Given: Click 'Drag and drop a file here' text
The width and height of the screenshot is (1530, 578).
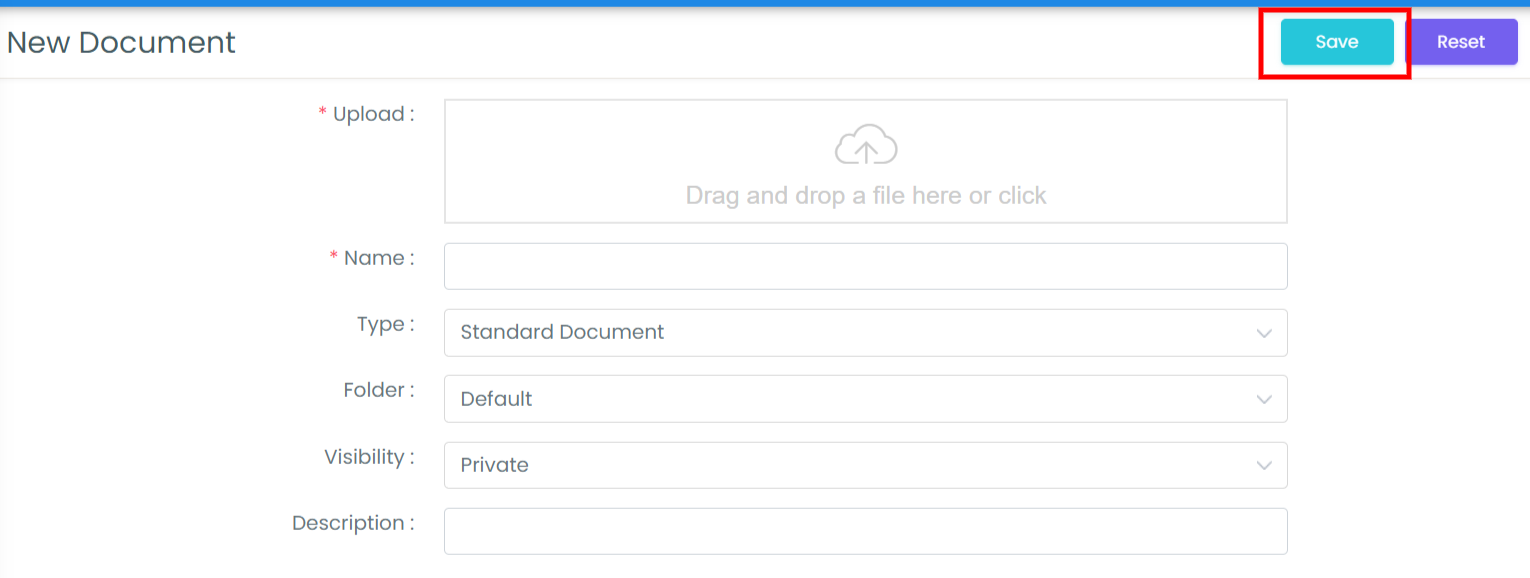Looking at the screenshot, I should coord(824,195).
